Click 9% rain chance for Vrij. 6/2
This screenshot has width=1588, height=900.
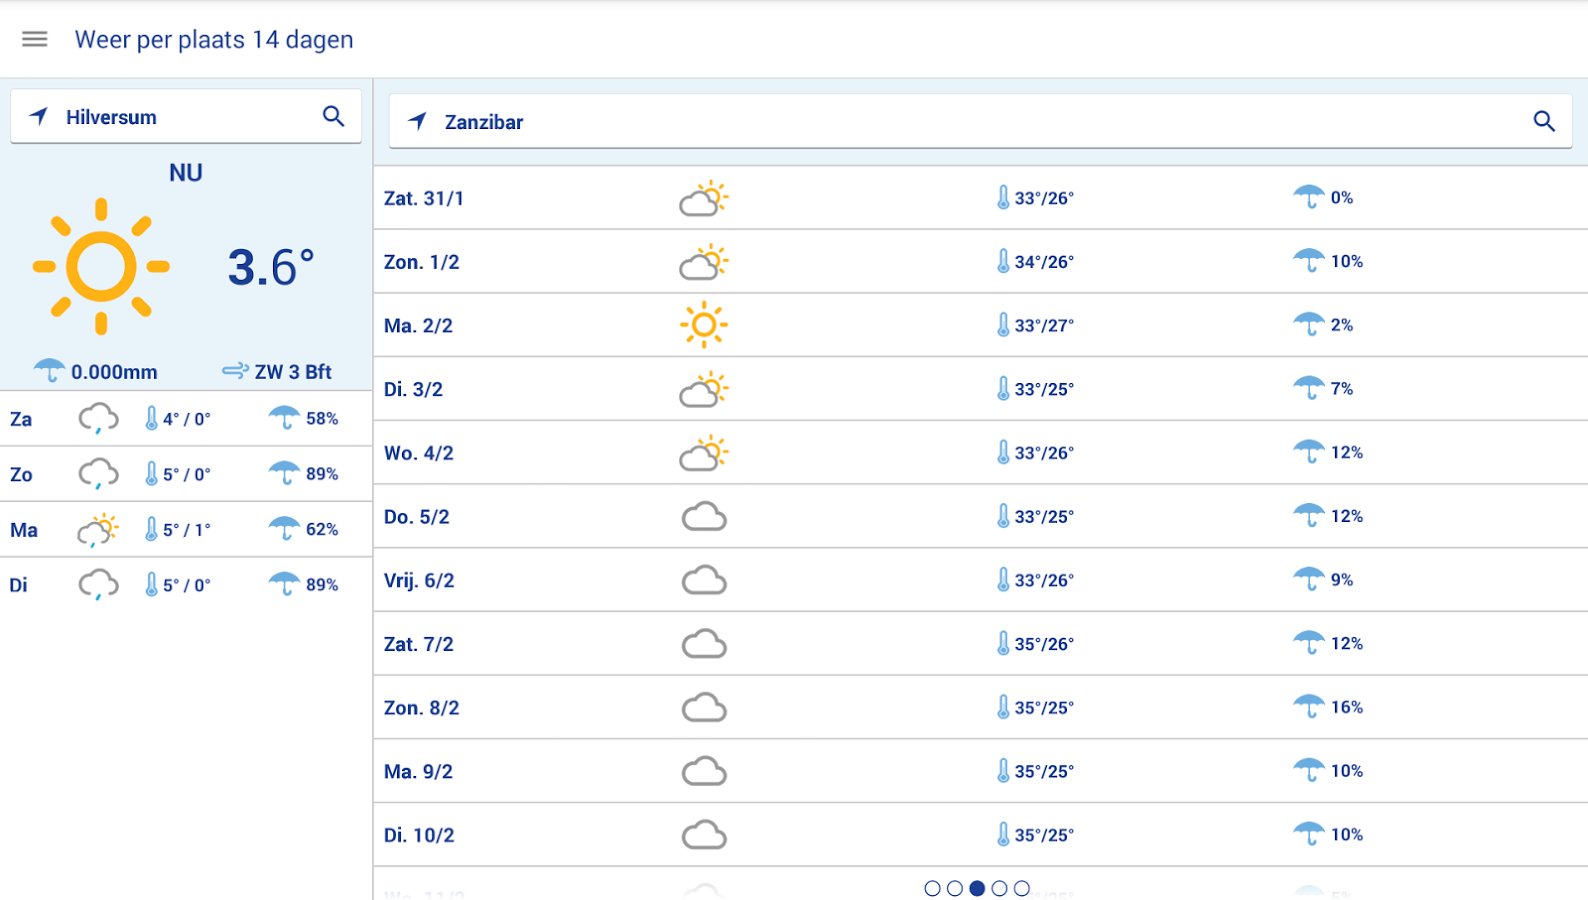(x=1342, y=579)
